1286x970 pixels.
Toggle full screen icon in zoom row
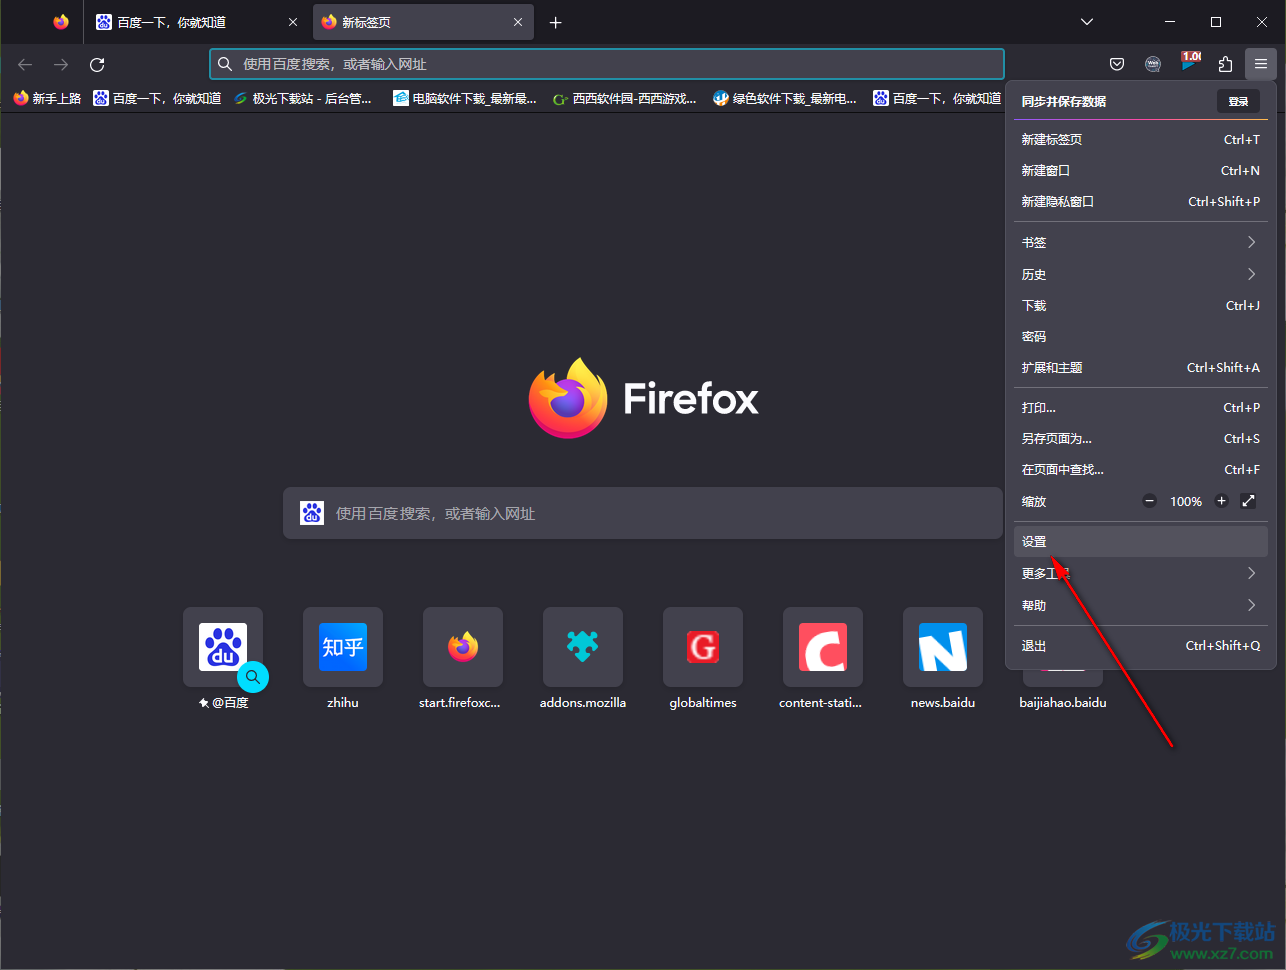coord(1248,501)
